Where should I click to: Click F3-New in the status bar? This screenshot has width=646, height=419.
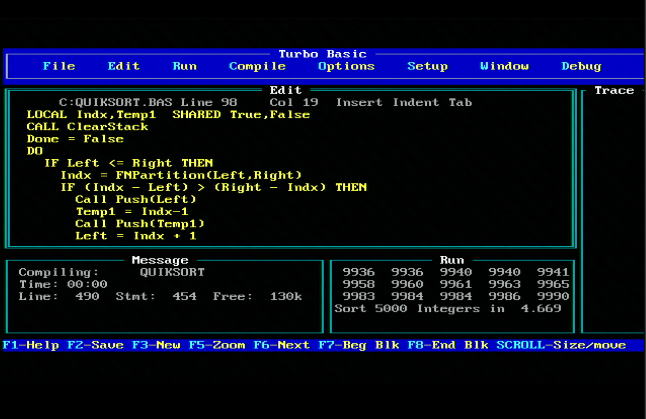[156, 345]
